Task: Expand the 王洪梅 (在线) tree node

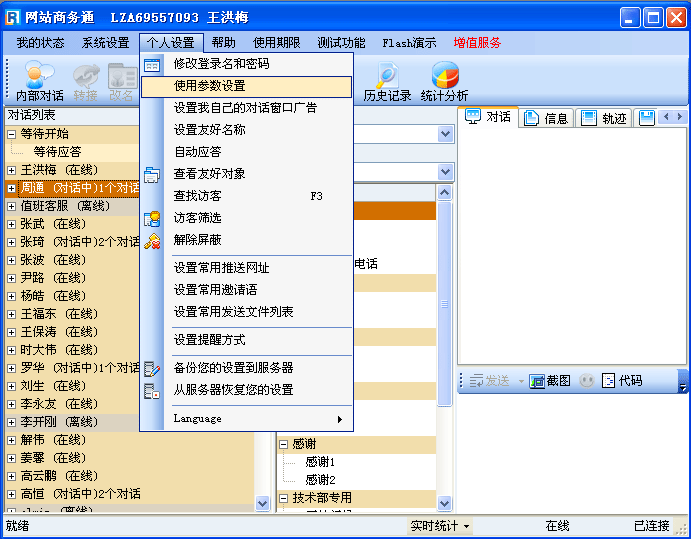Action: [x=12, y=170]
